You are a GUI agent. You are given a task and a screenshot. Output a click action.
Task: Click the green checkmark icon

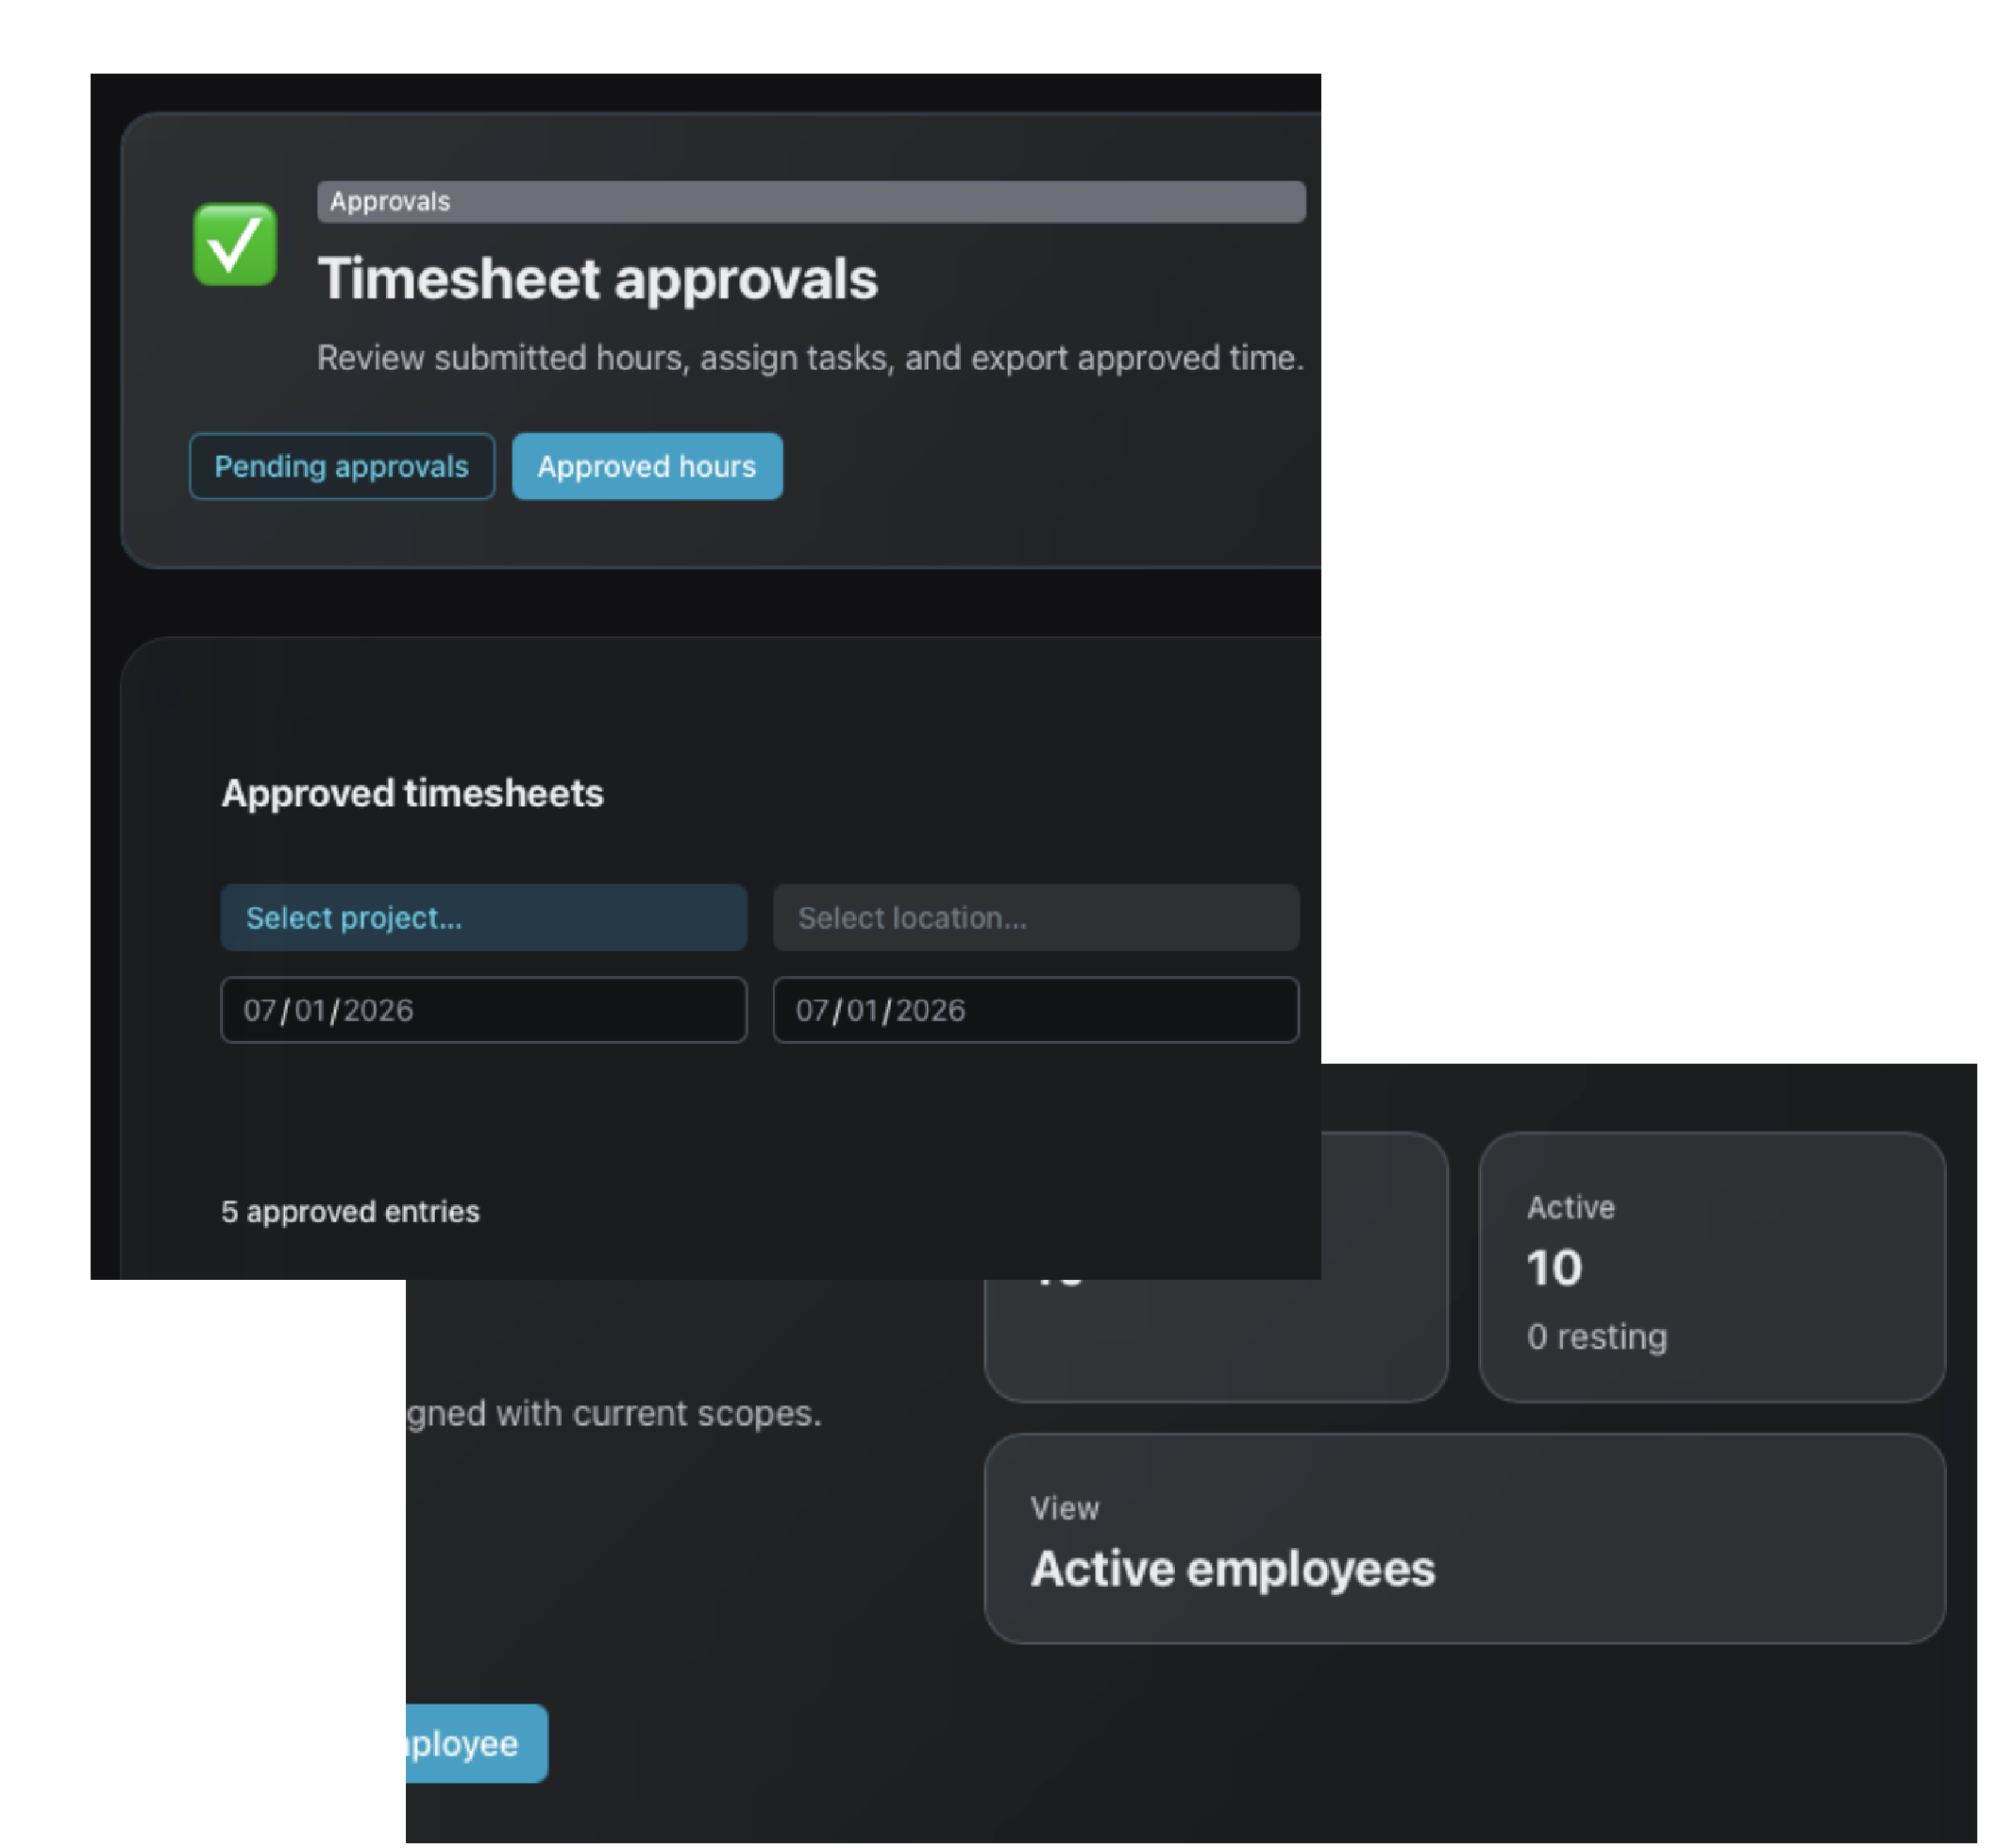coord(235,245)
